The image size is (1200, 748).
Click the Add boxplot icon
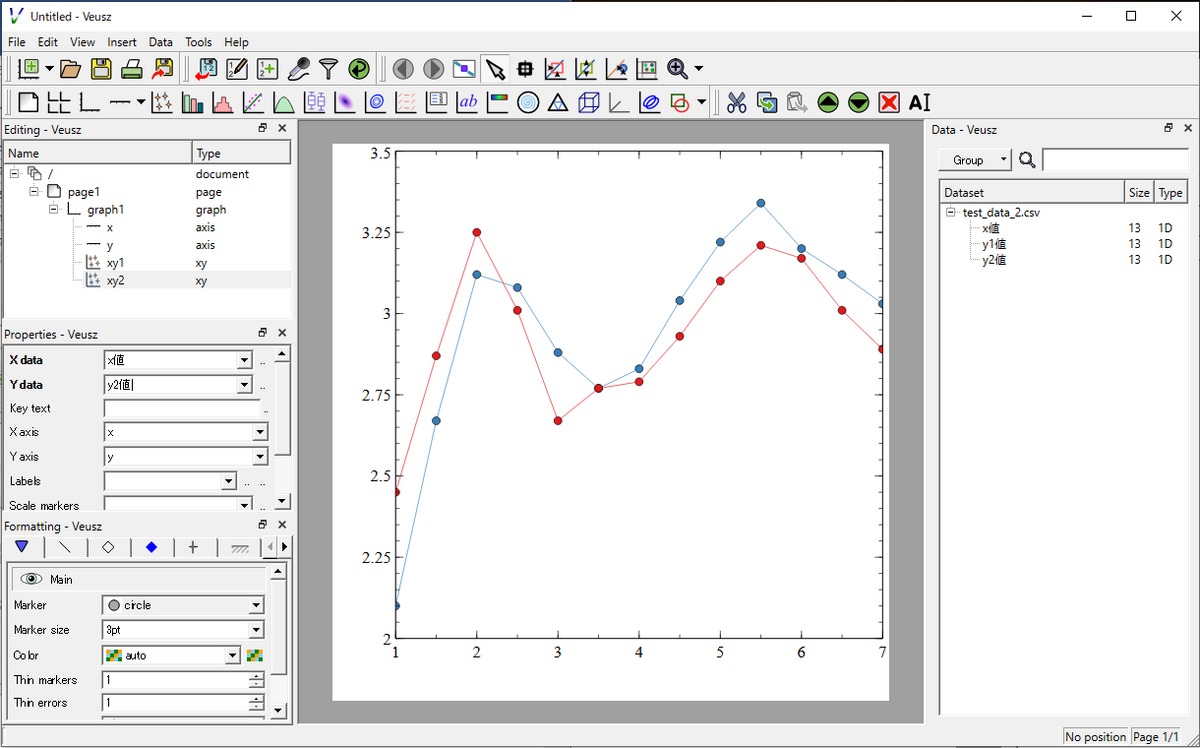(315, 102)
